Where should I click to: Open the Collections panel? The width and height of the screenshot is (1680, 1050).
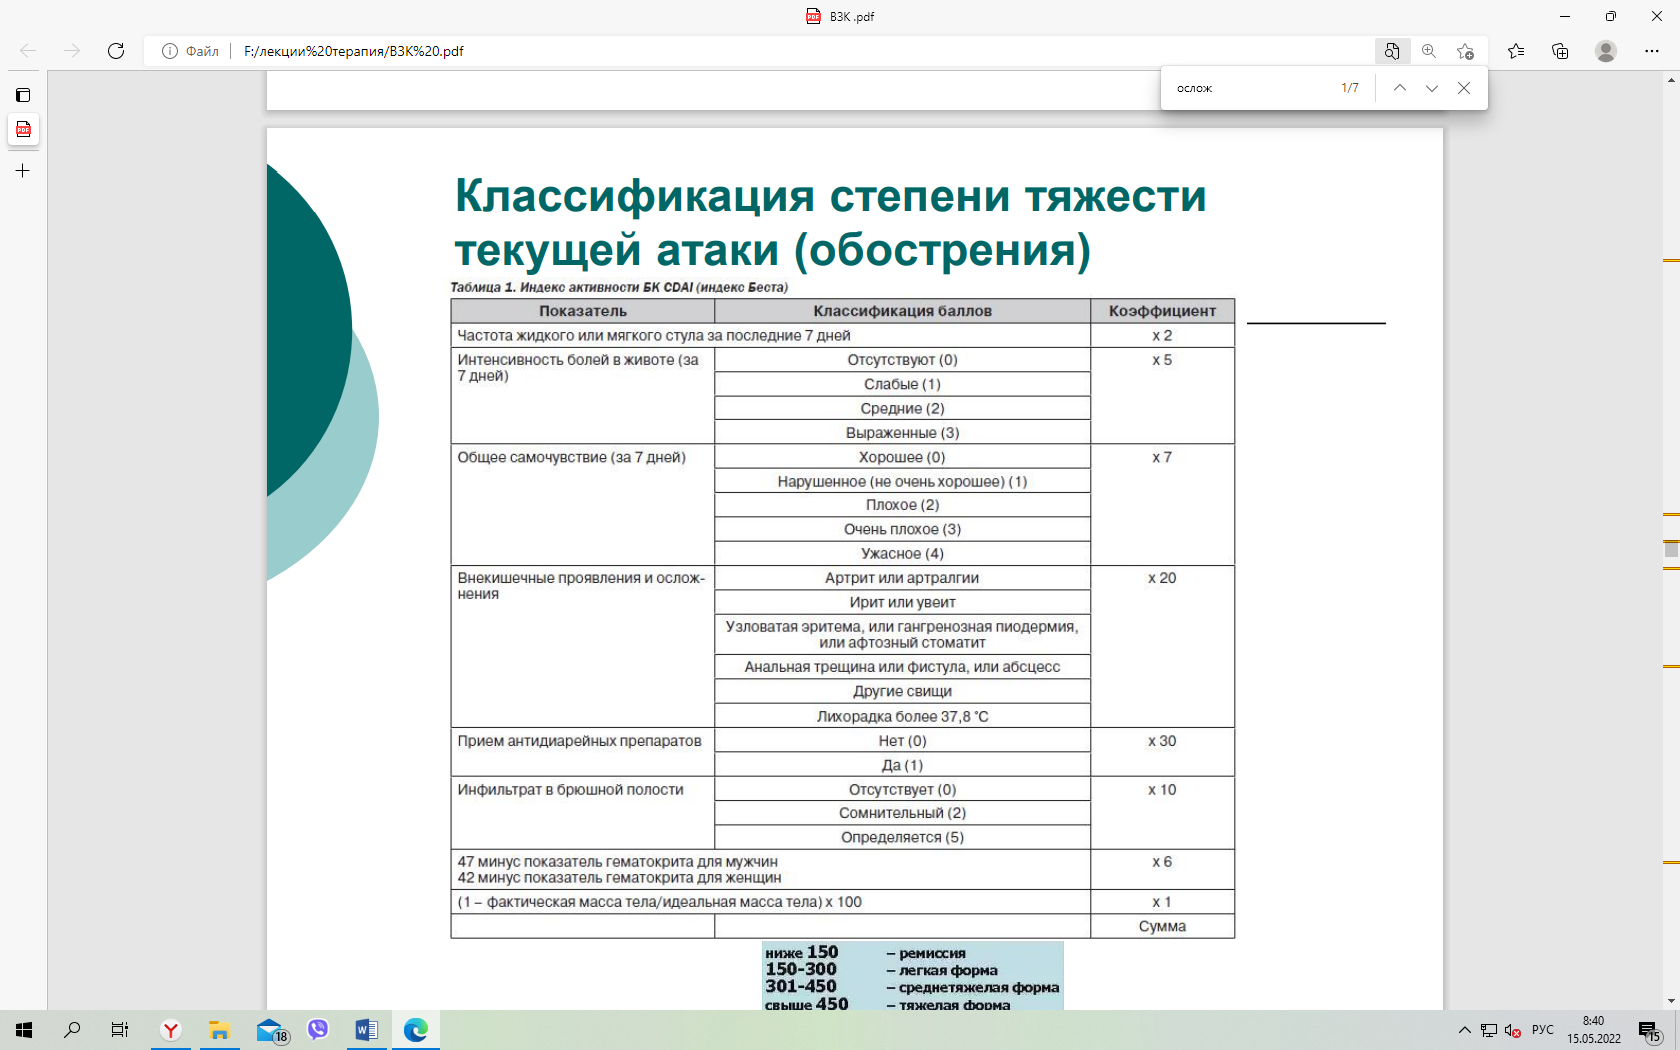1560,51
